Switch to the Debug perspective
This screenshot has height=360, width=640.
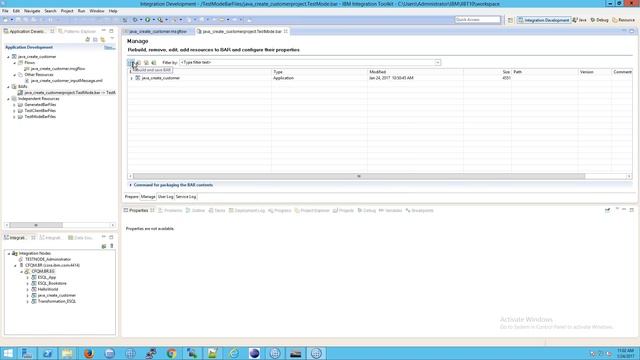tap(600, 20)
